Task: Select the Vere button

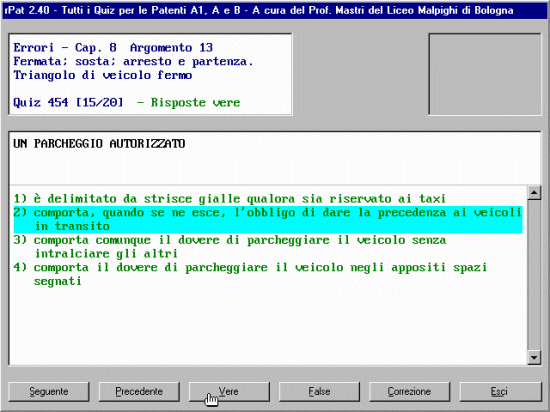Action: [229, 391]
